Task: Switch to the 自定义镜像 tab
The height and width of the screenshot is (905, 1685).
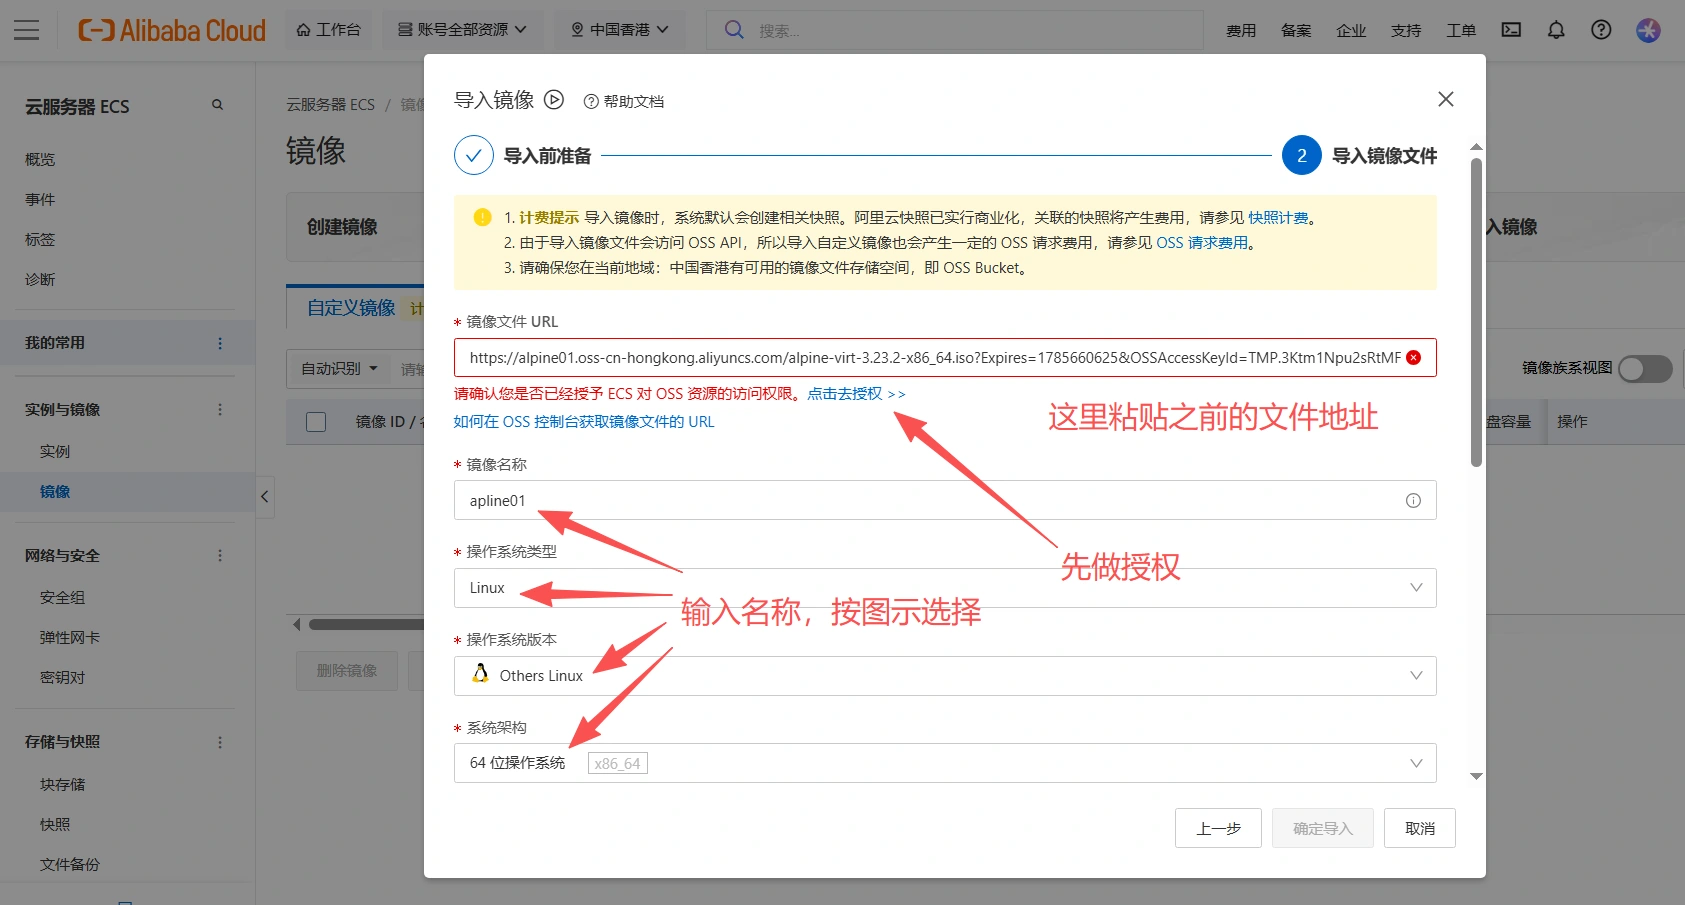Action: [351, 308]
